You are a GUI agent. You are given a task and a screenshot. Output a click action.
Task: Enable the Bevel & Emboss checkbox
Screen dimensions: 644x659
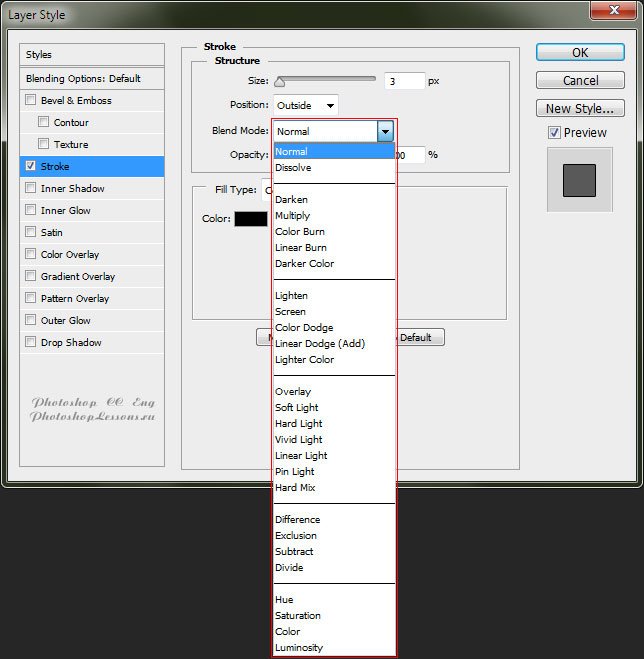pos(31,100)
